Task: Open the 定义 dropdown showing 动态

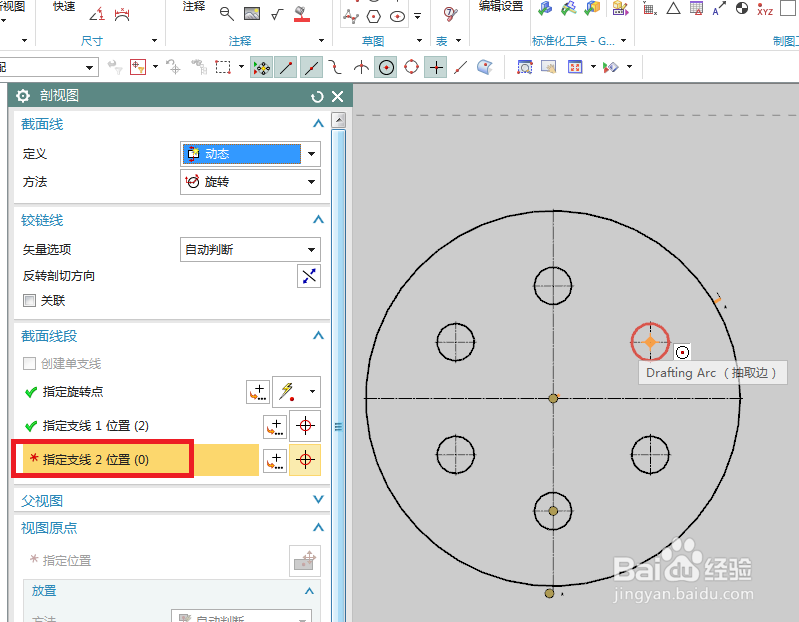Action: (250, 154)
